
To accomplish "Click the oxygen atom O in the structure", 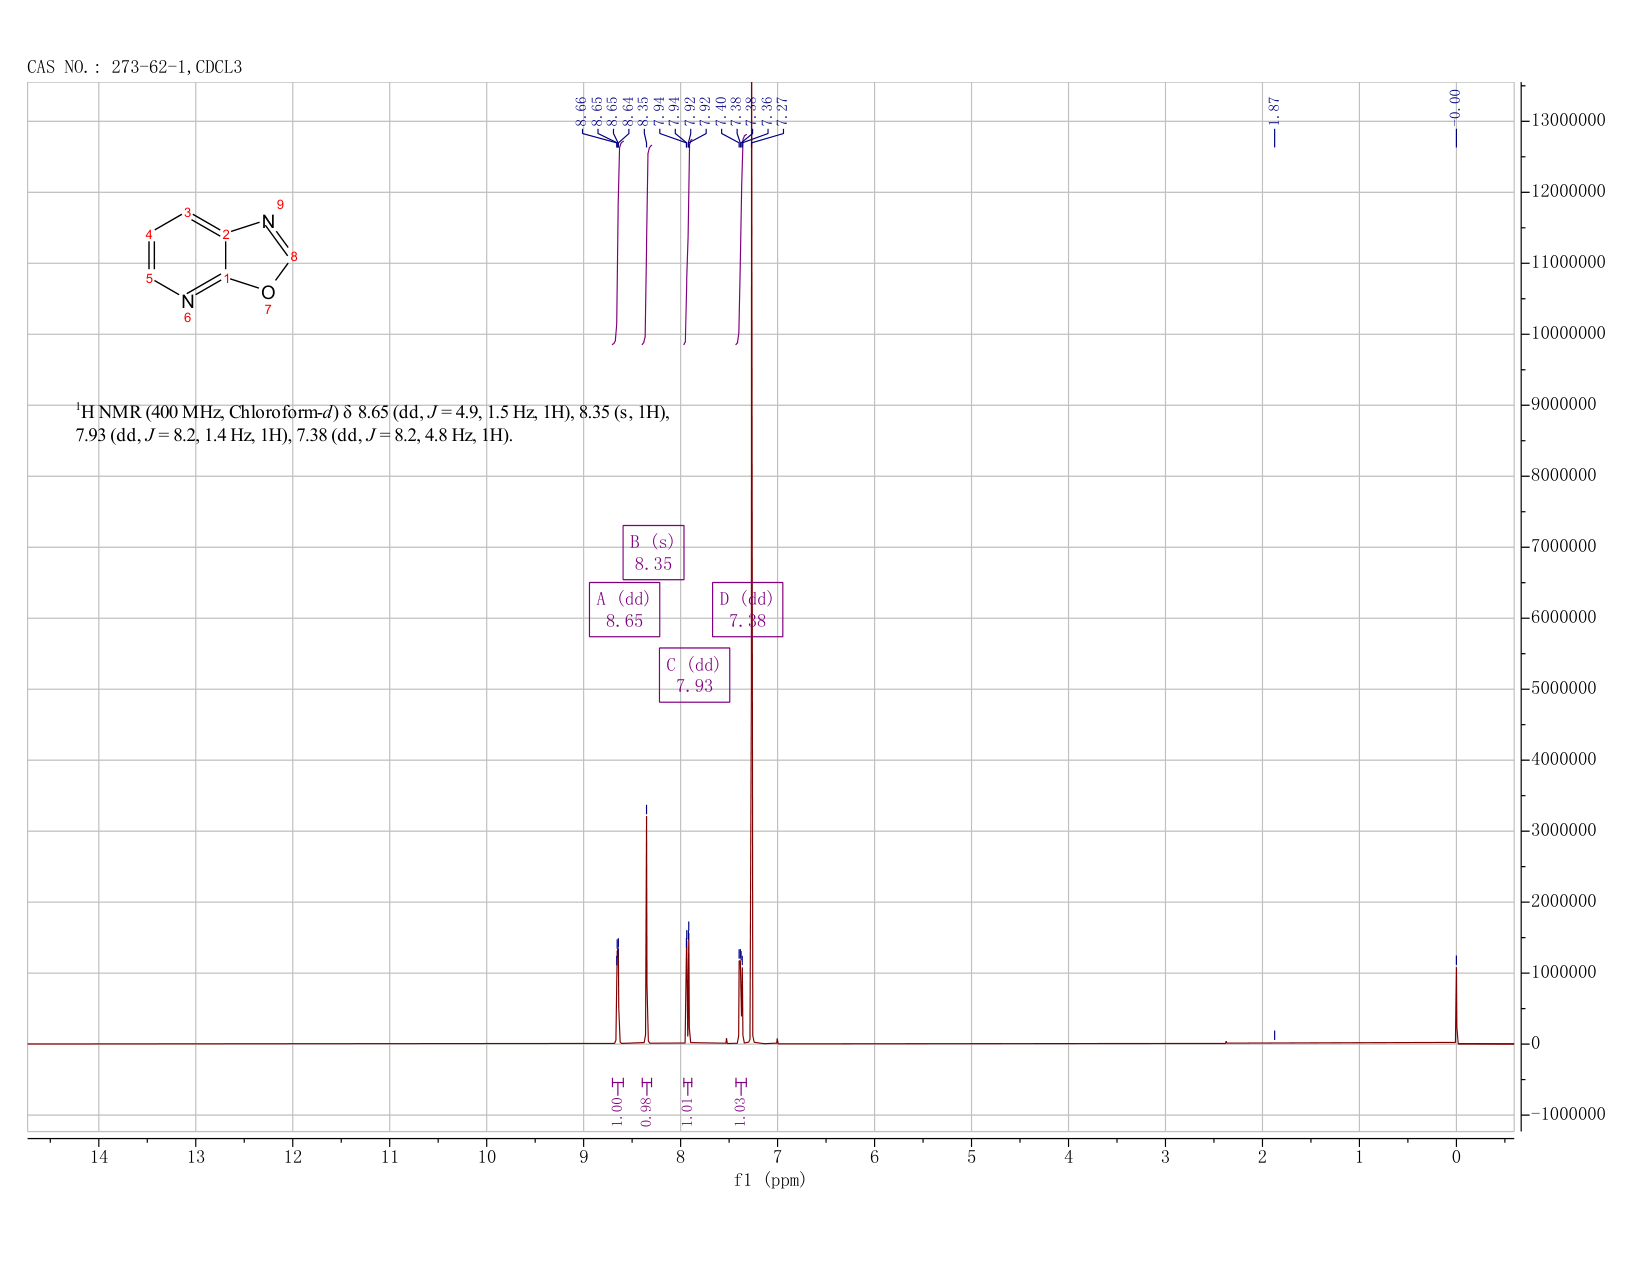I will pyautogui.click(x=267, y=293).
